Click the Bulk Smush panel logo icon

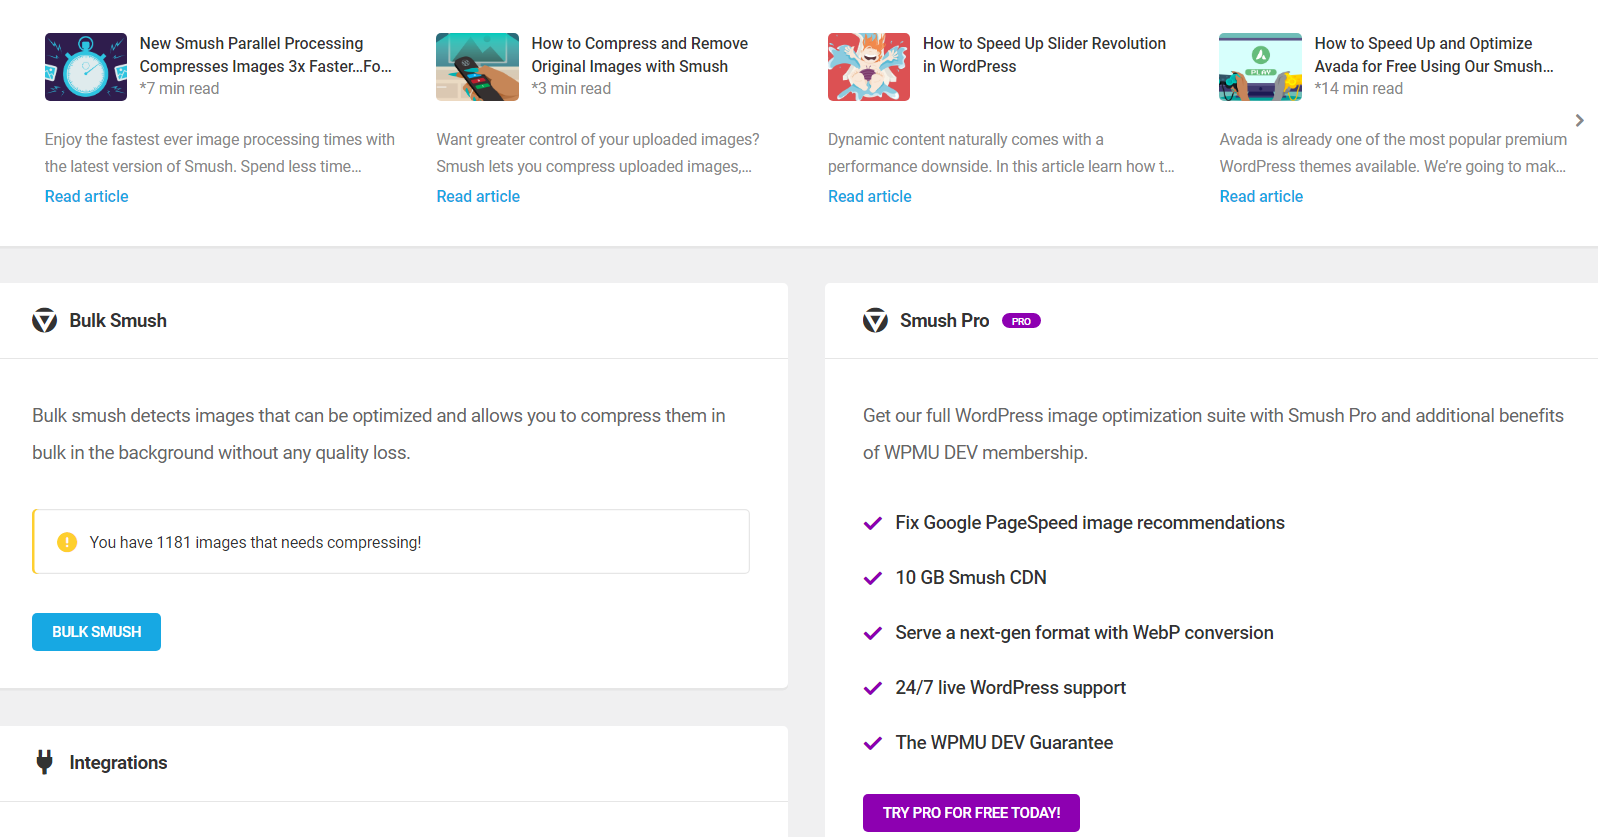tap(44, 321)
